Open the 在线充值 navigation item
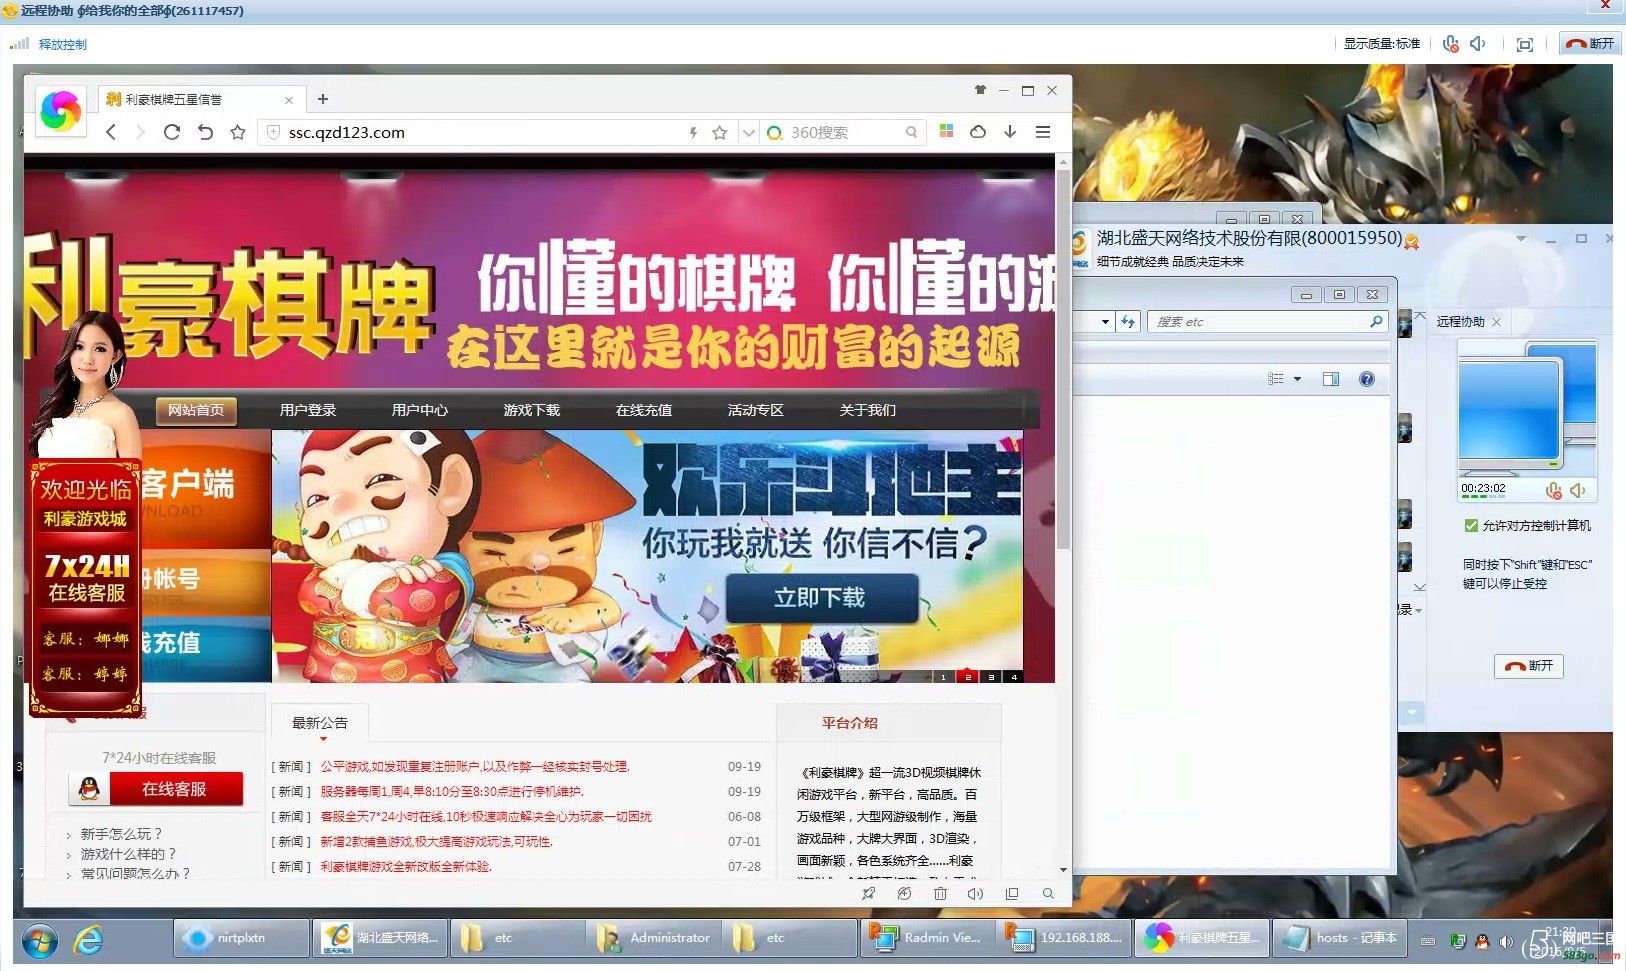Viewport: 1626px width, 971px height. point(644,410)
